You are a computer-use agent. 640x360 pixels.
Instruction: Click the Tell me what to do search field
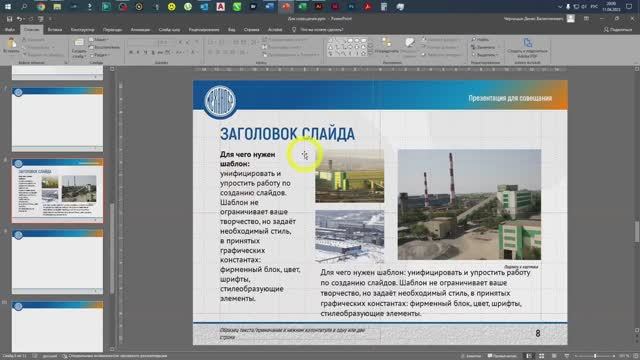point(322,29)
